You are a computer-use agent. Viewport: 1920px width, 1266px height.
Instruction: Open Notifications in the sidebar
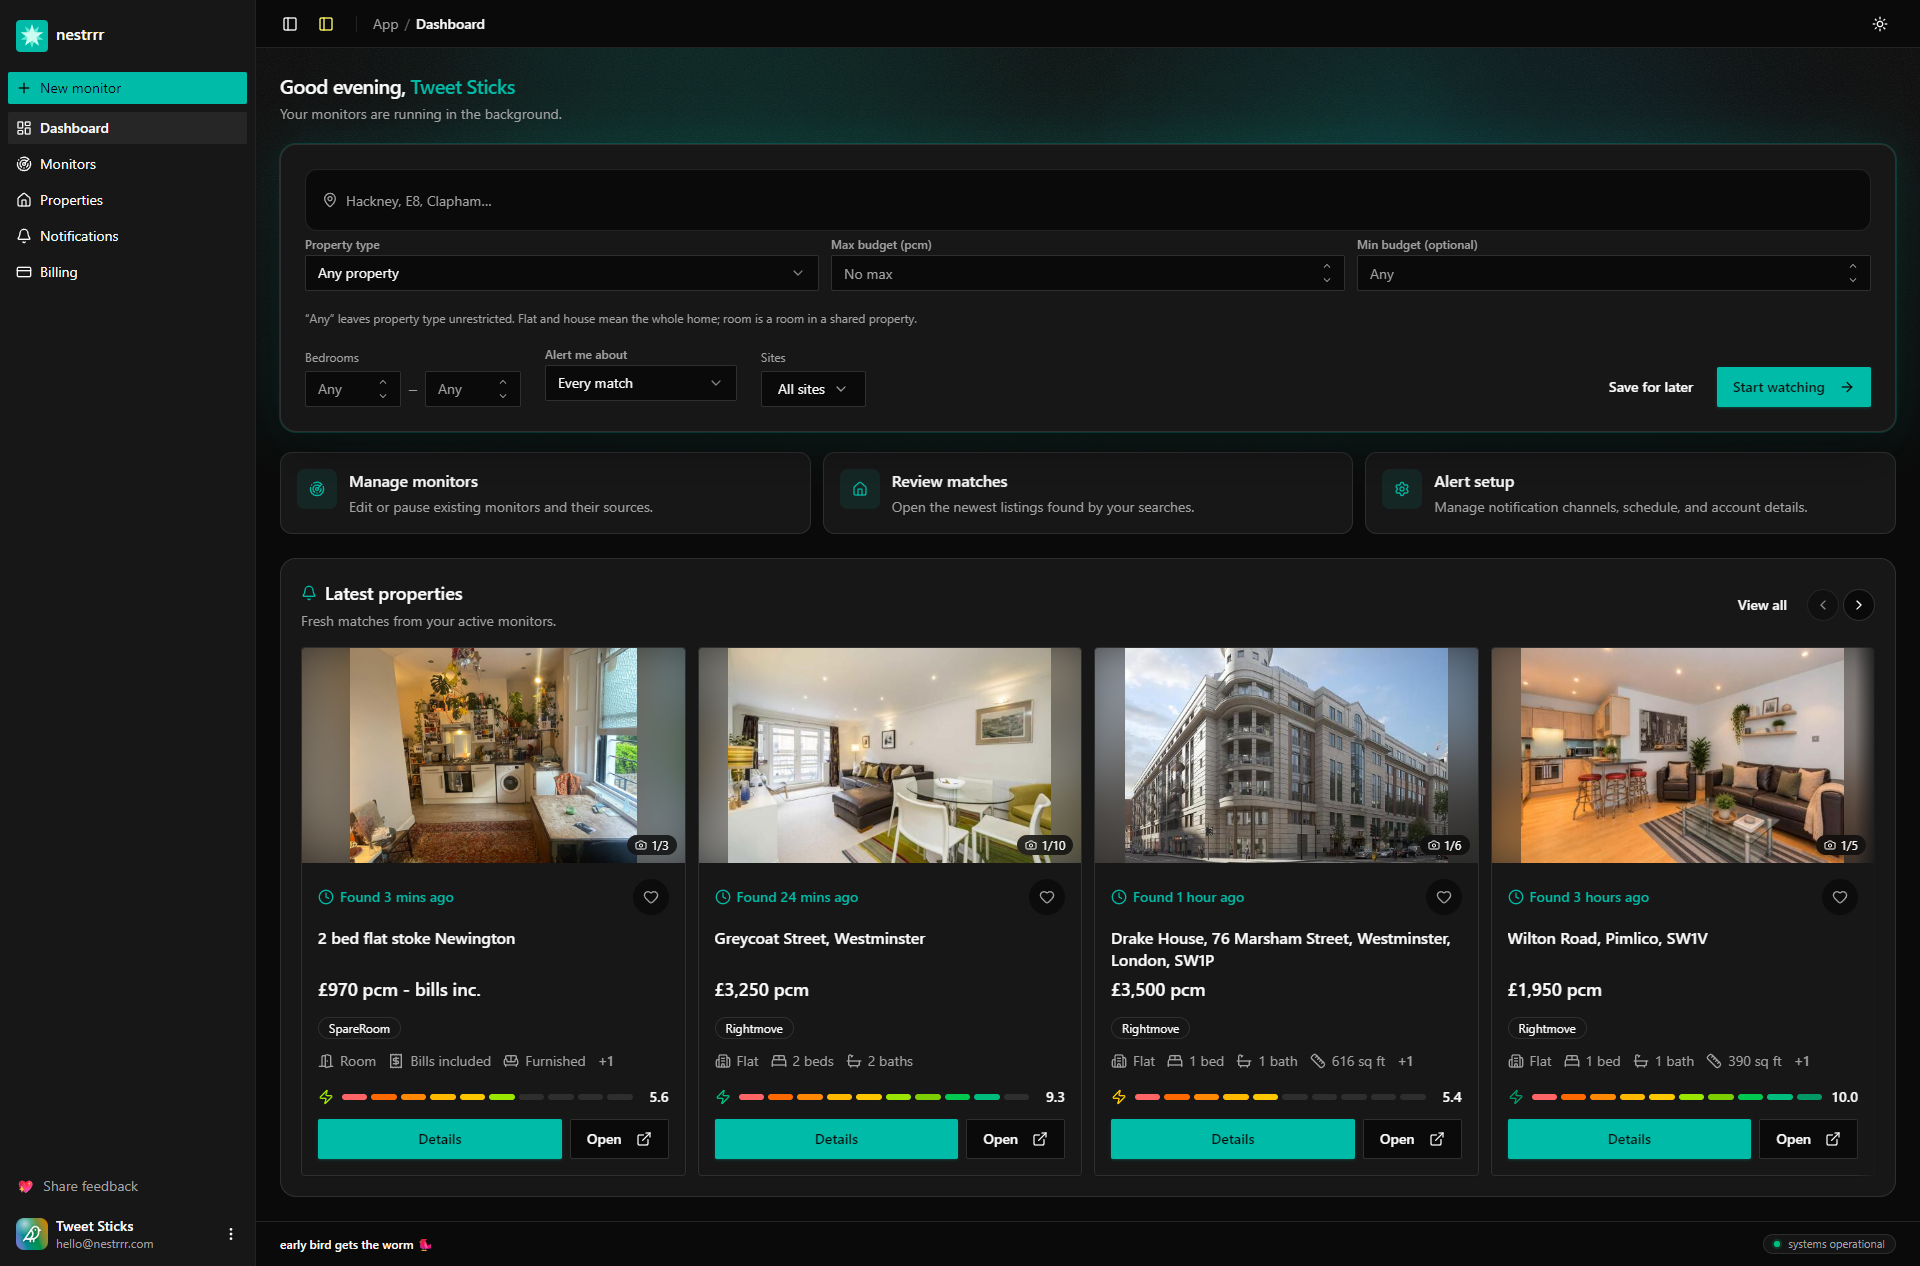(x=128, y=236)
